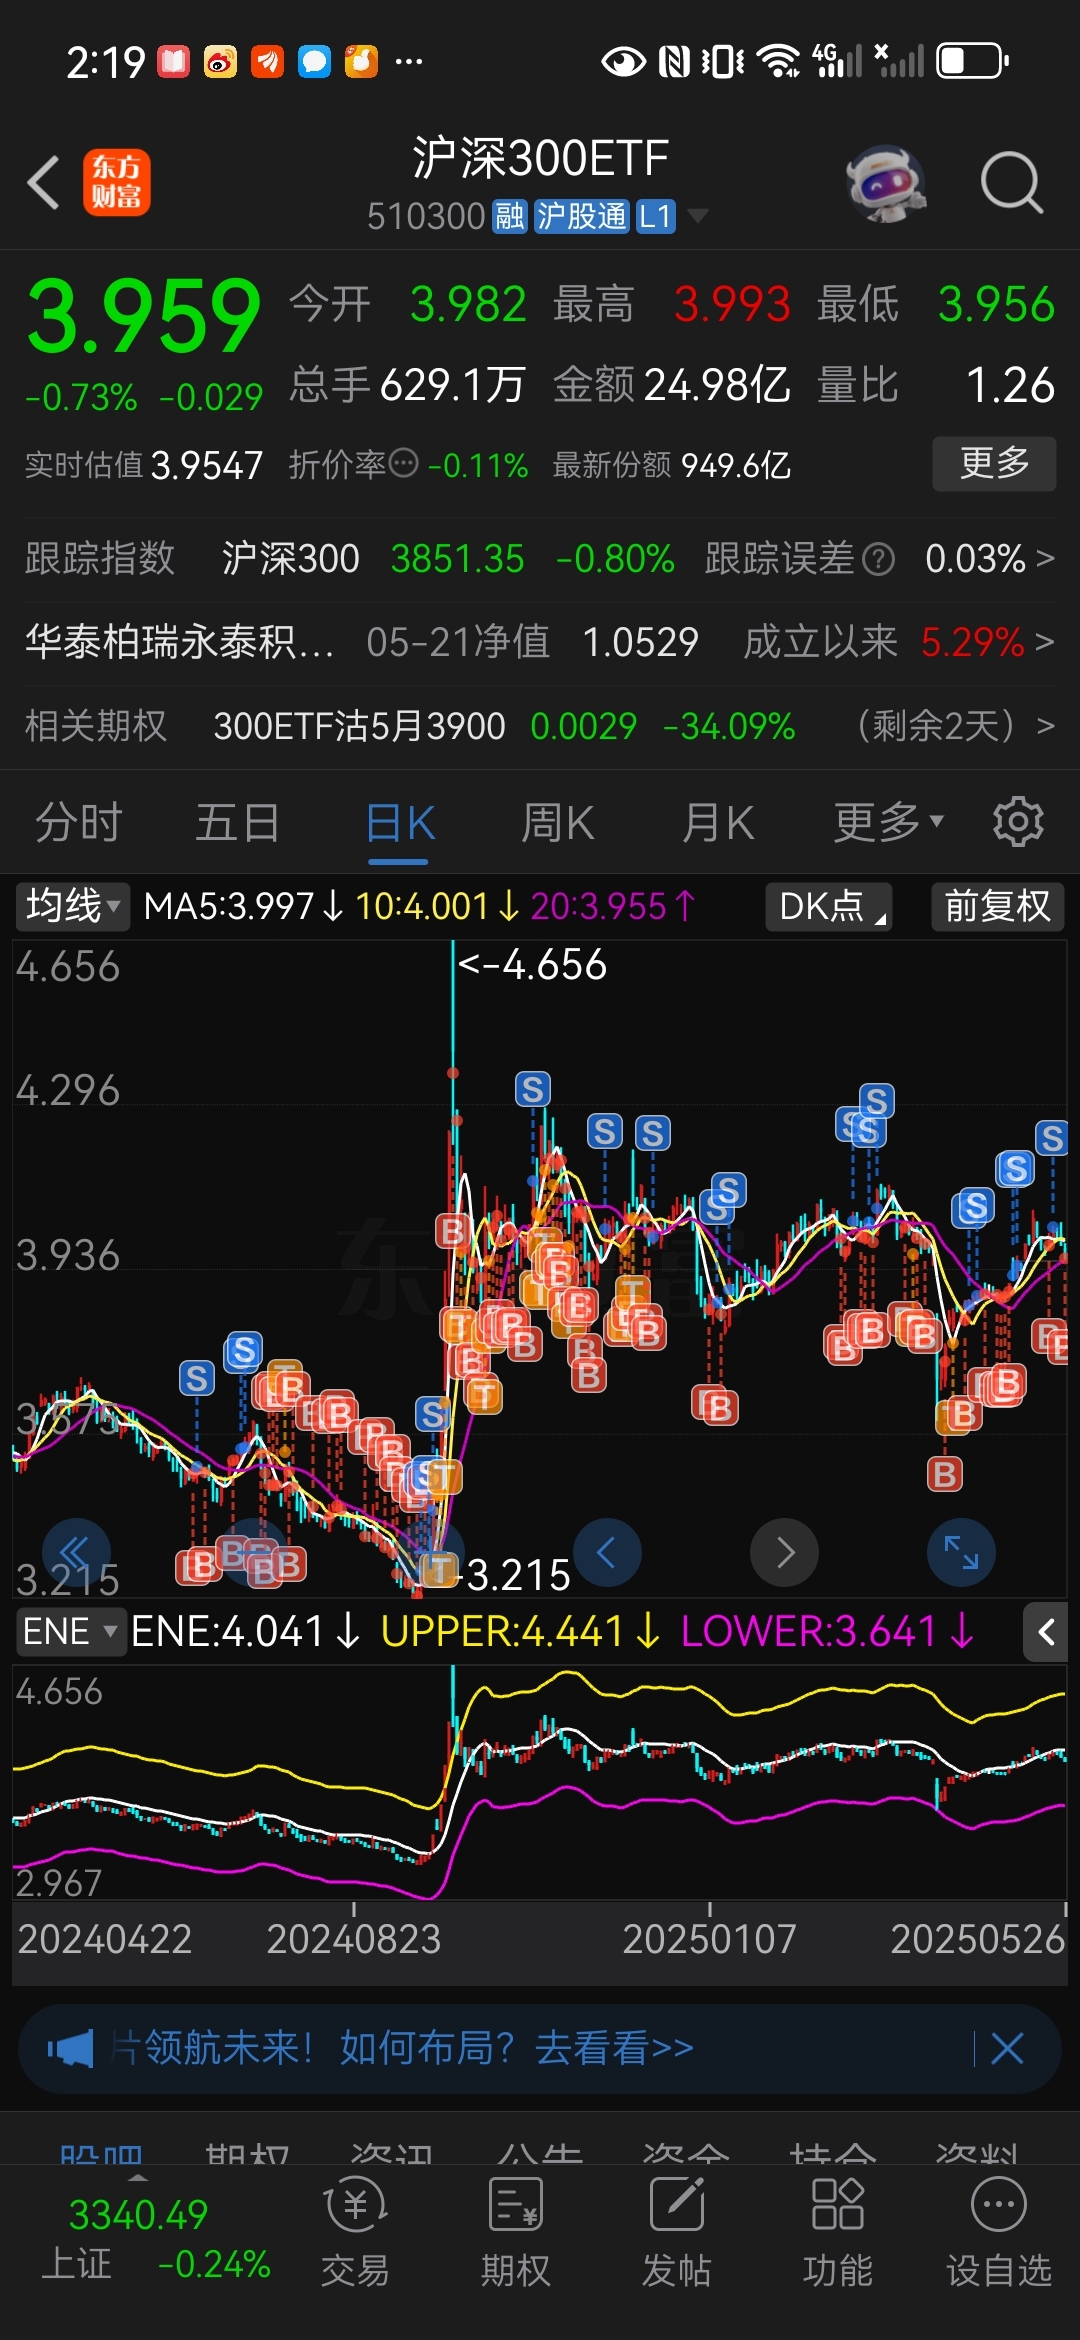Screen dimensions: 1080x2340
Task: Tap the 20250526 date label
Action: [x=977, y=1939]
